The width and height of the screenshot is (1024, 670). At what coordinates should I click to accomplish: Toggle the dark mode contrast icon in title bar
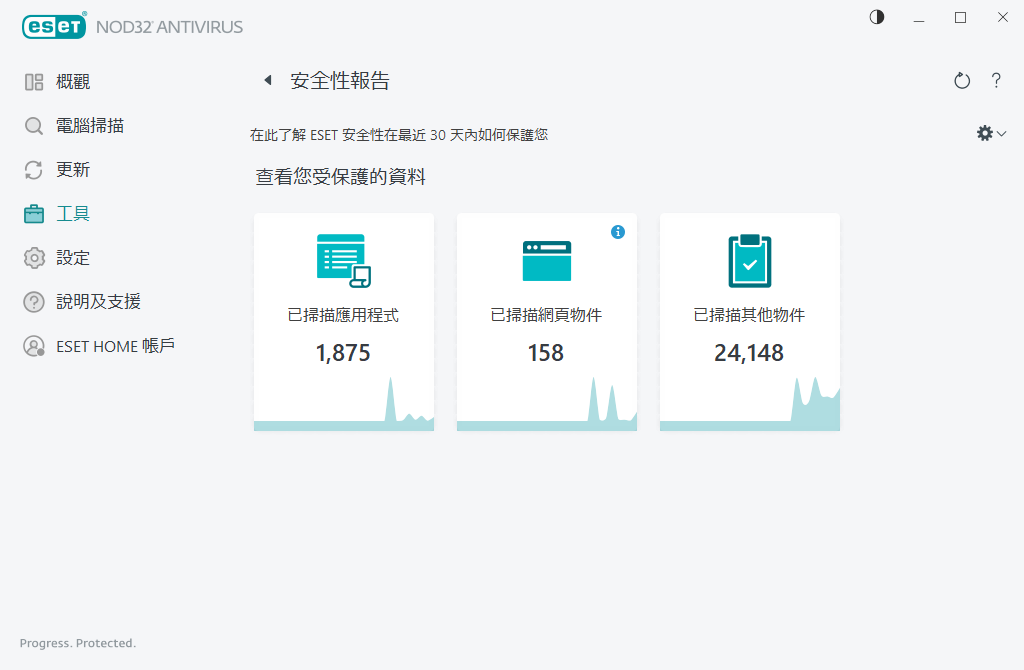click(x=876, y=17)
